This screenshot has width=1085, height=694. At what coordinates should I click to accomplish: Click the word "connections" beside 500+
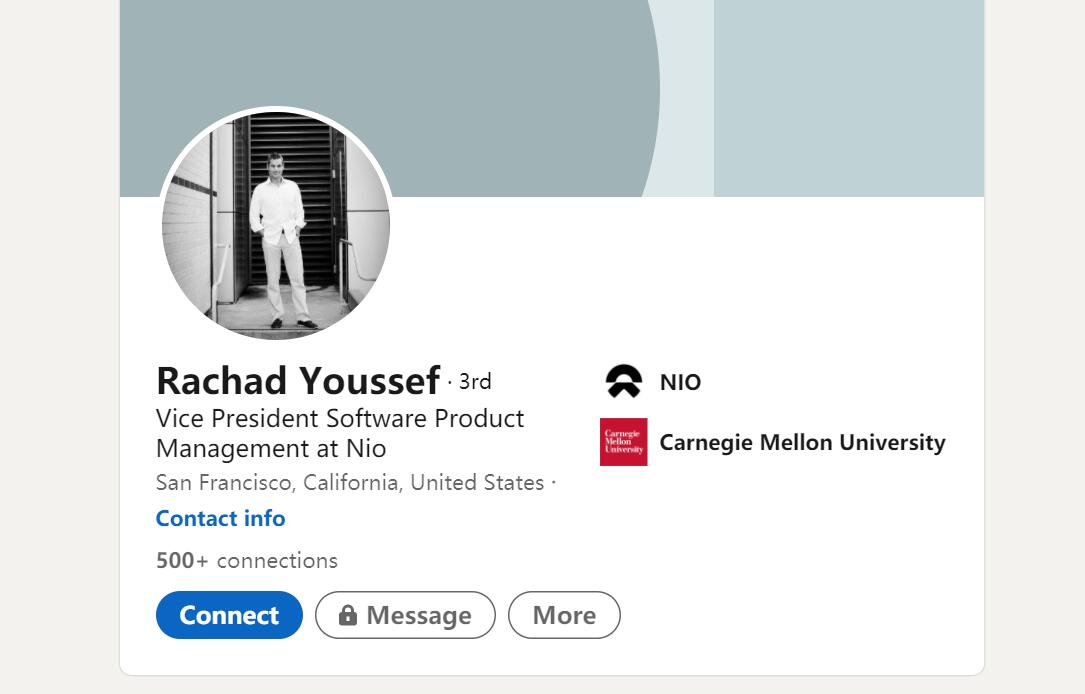277,560
